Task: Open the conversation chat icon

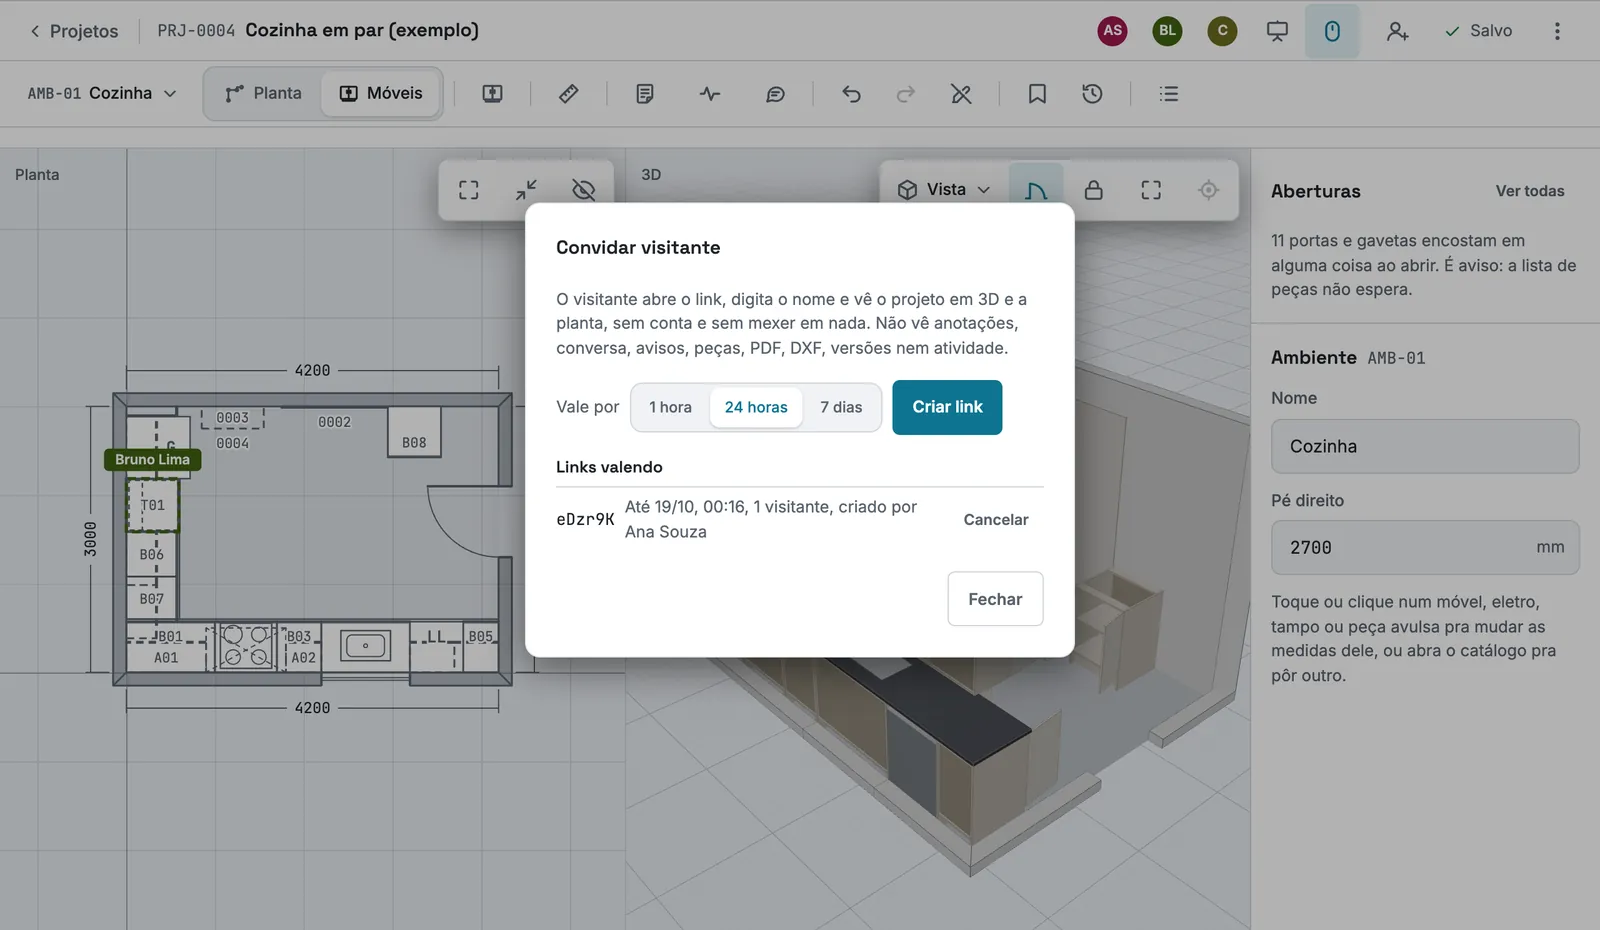Action: (x=775, y=93)
